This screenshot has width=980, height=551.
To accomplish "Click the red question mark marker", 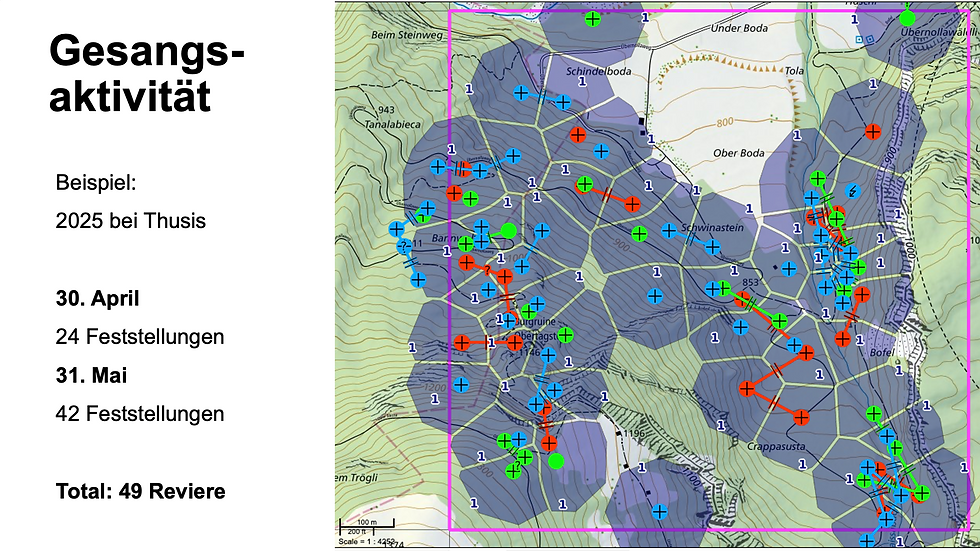I will [487, 271].
